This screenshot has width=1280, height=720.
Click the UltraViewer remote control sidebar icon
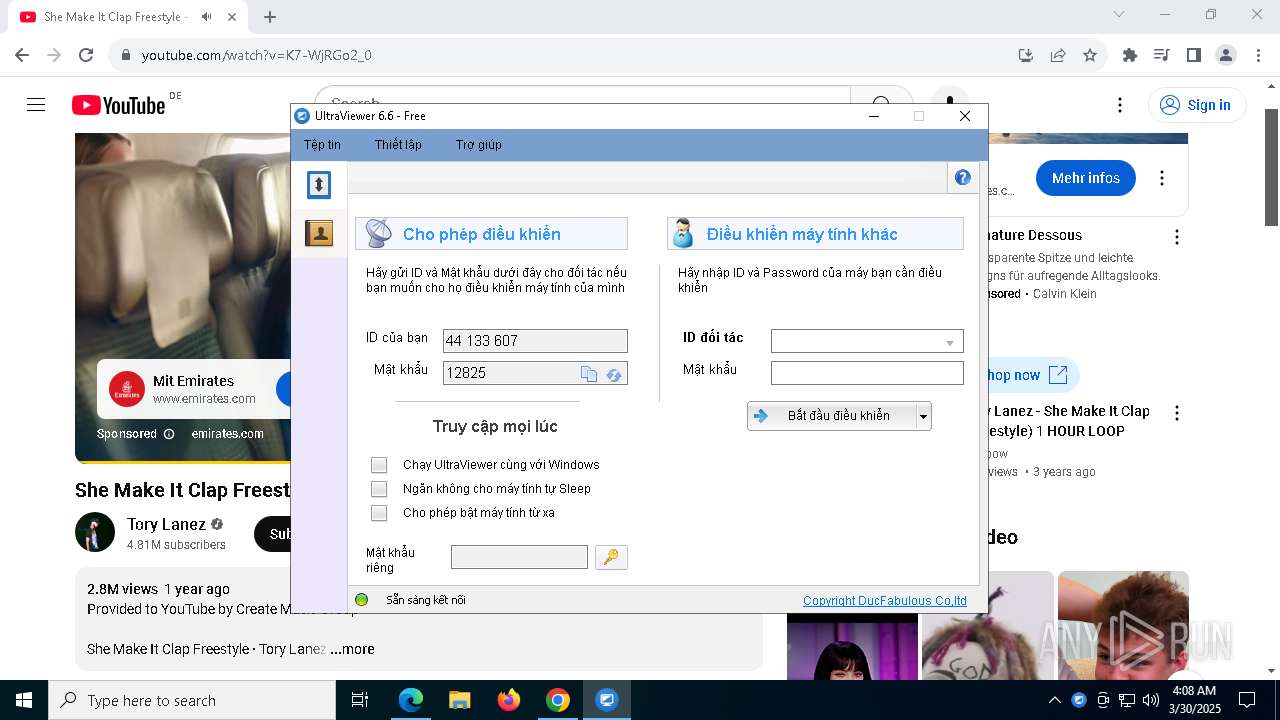click(x=319, y=185)
